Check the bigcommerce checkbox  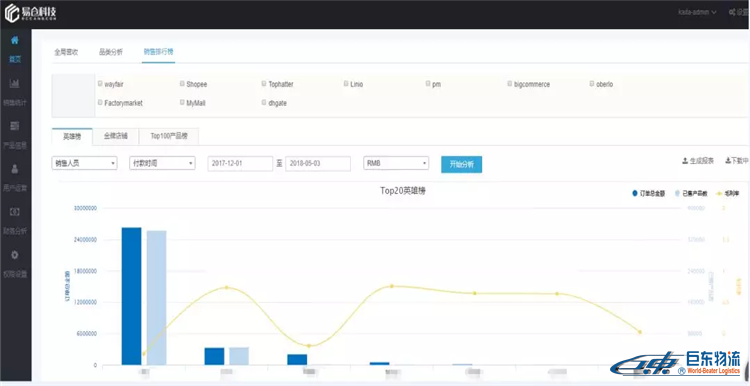[510, 83]
